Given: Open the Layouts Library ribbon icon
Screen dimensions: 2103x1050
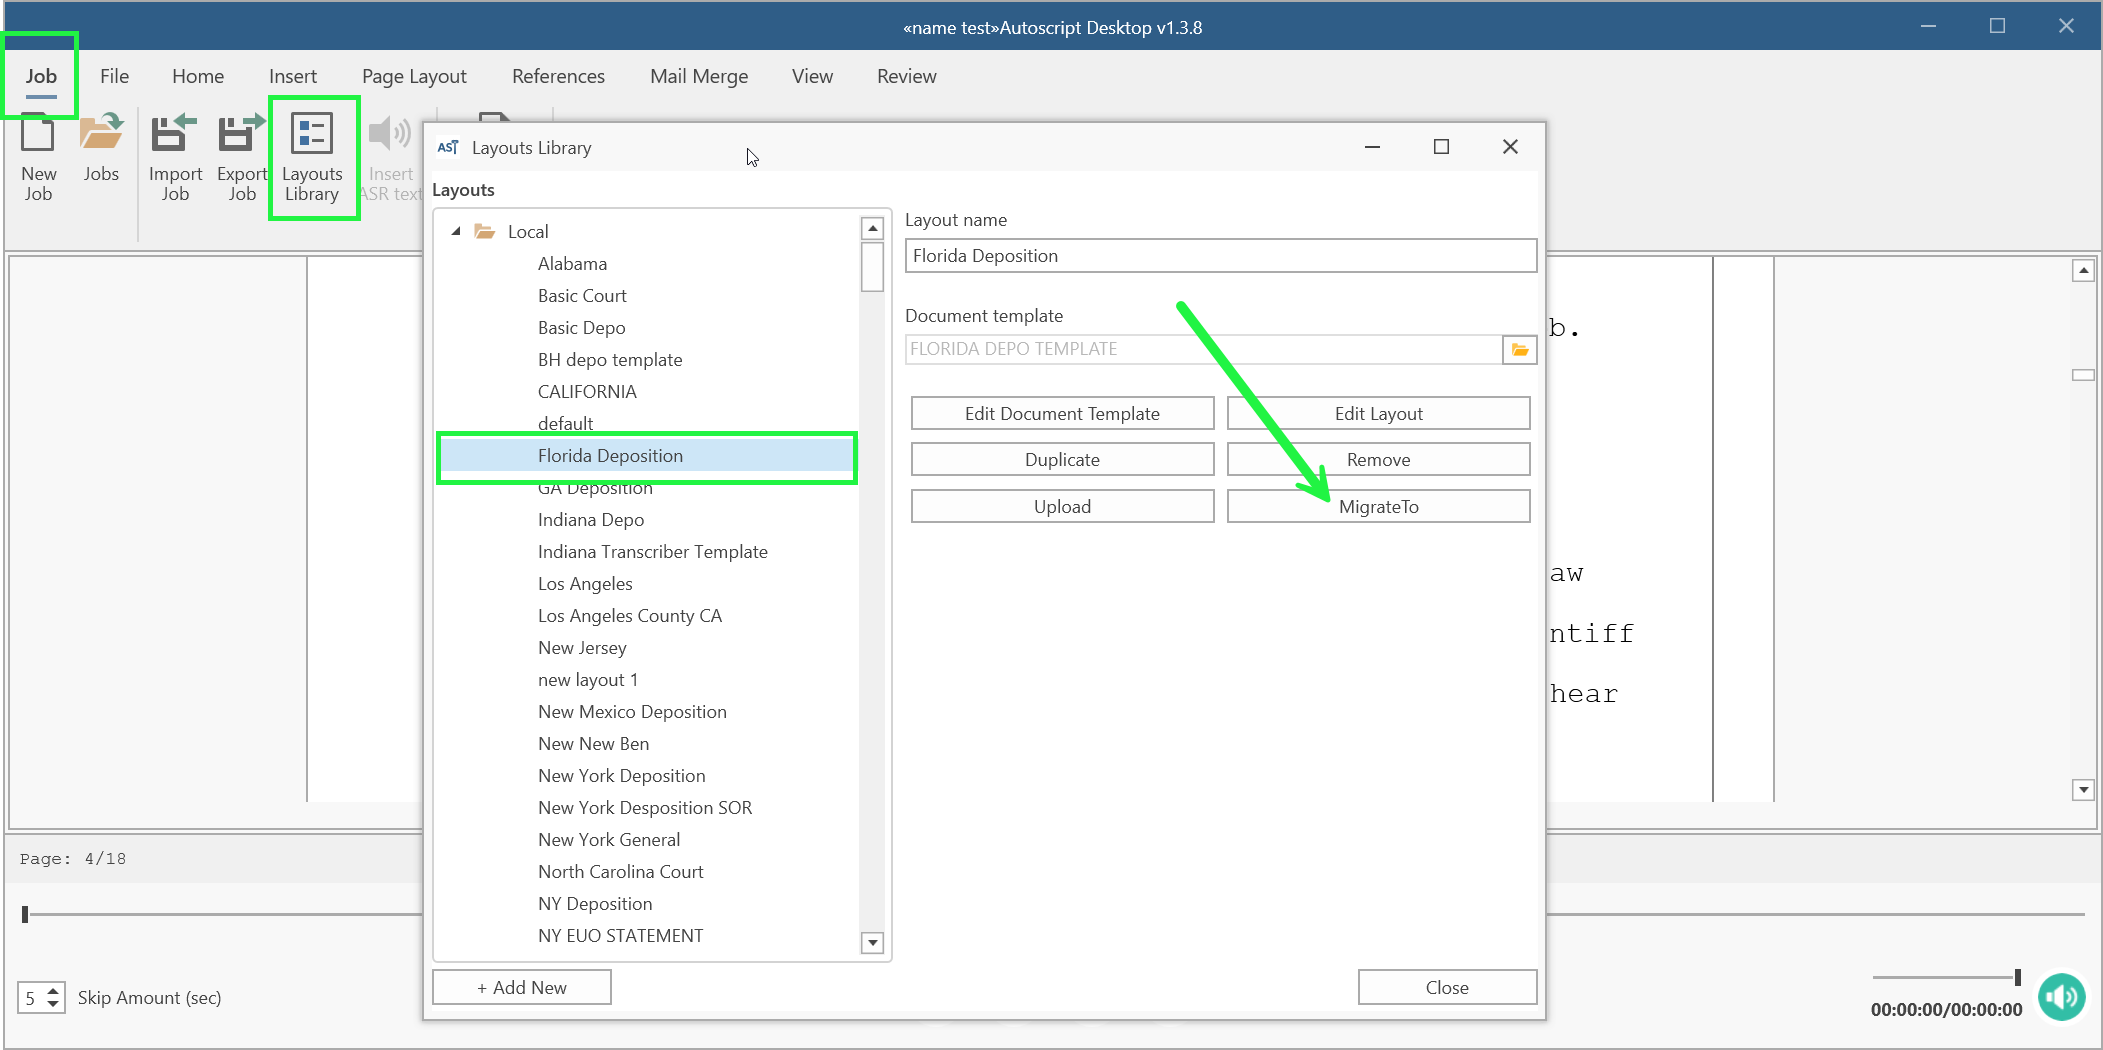Looking at the screenshot, I should (x=312, y=158).
